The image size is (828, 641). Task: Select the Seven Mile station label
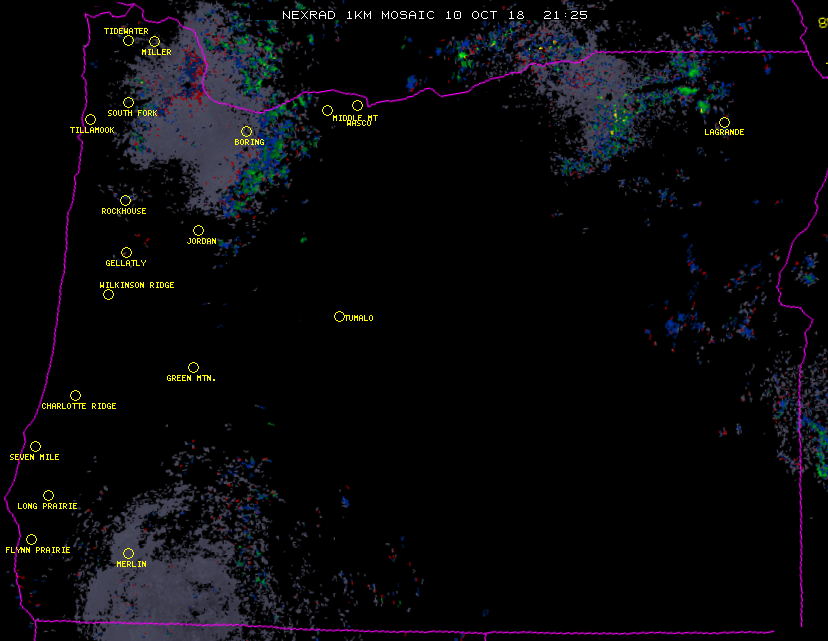coord(35,457)
